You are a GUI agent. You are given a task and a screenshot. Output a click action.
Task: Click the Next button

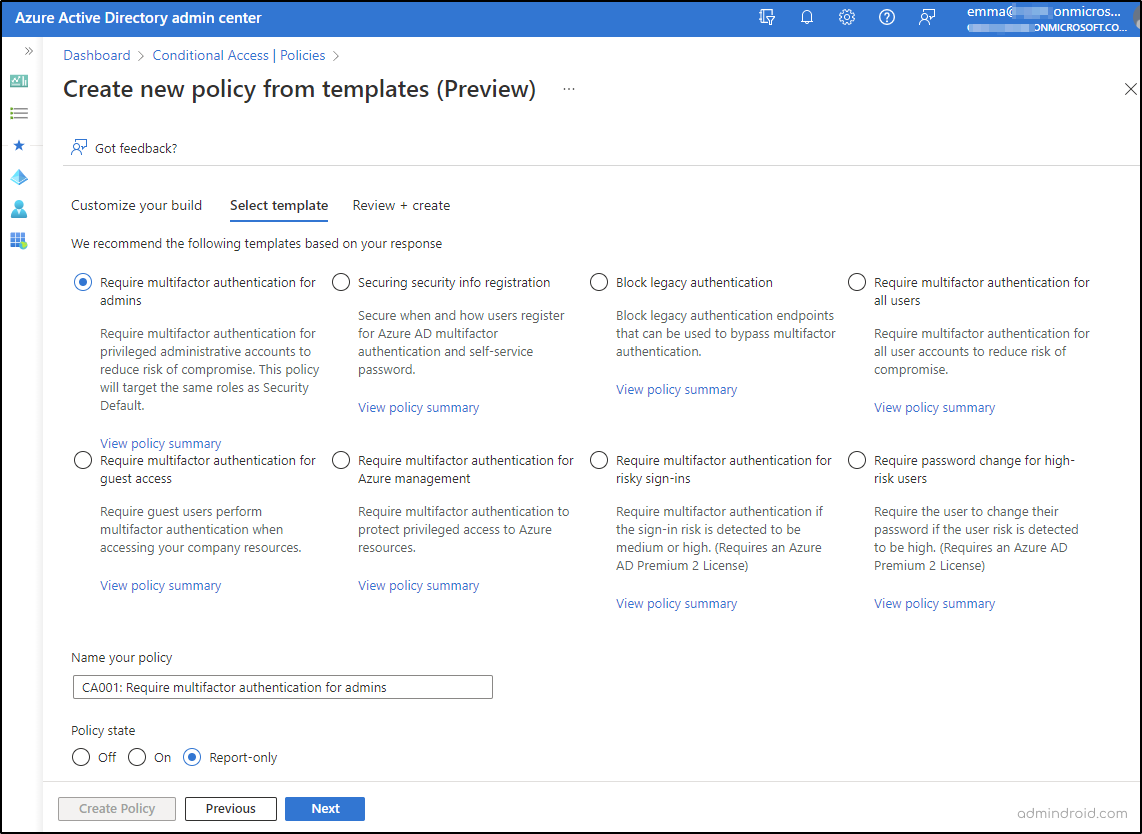click(325, 809)
